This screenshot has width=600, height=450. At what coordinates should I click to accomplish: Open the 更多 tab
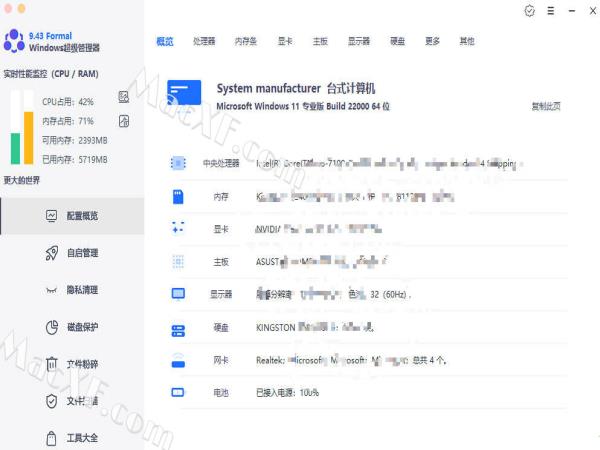point(432,41)
